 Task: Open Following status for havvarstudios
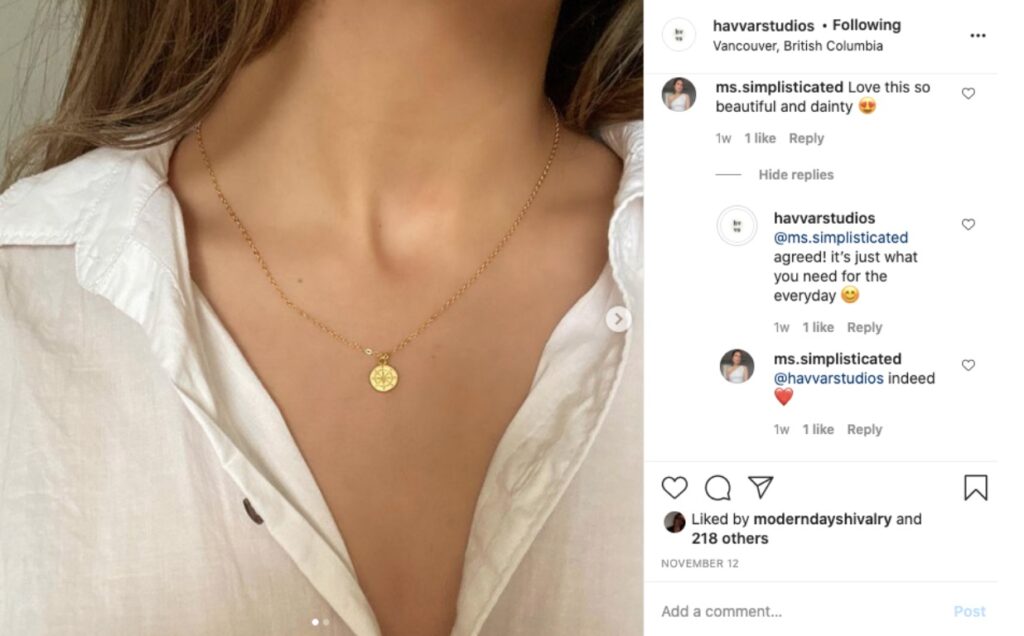click(867, 25)
